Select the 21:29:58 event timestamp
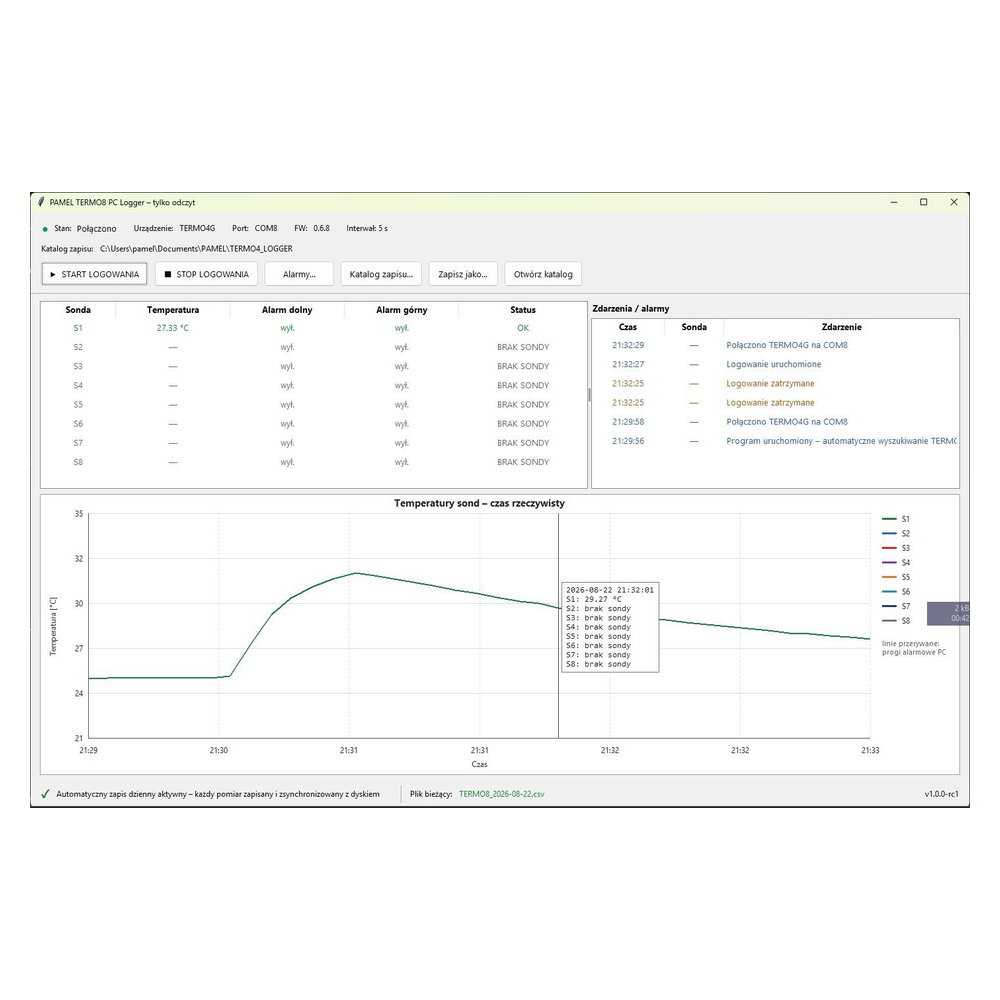The height and width of the screenshot is (1000, 1000). [x=628, y=422]
